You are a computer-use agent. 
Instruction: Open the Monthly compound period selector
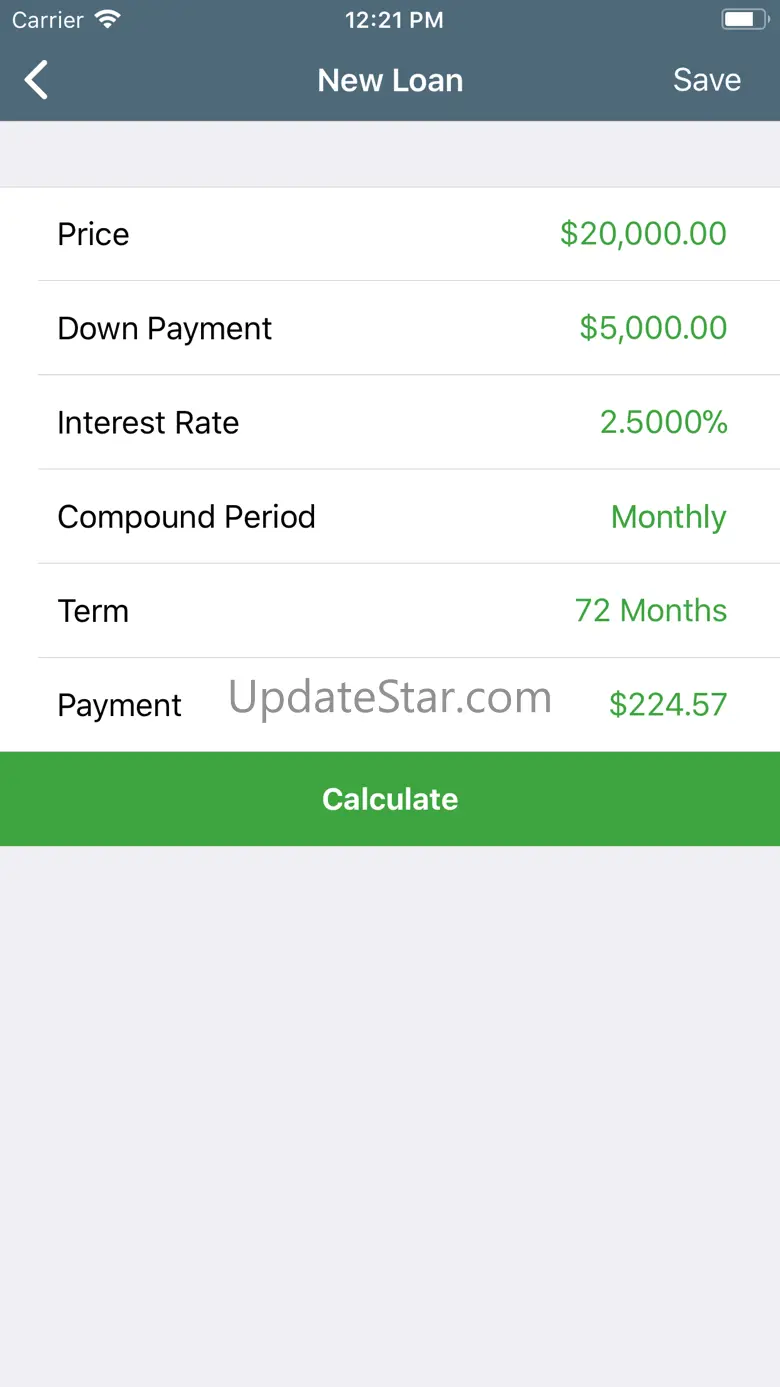click(x=668, y=517)
